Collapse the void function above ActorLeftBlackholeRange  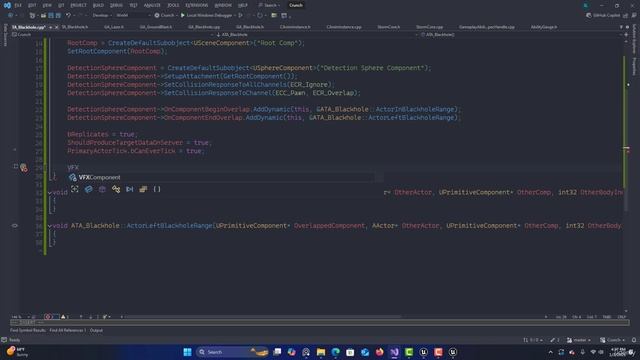50,193
